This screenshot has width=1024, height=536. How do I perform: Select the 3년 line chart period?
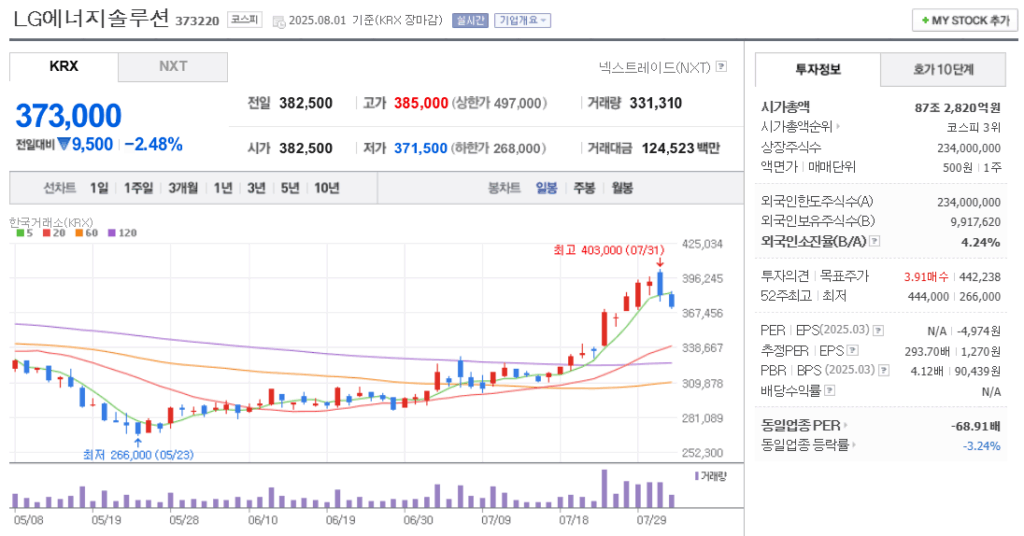pyautogui.click(x=257, y=188)
